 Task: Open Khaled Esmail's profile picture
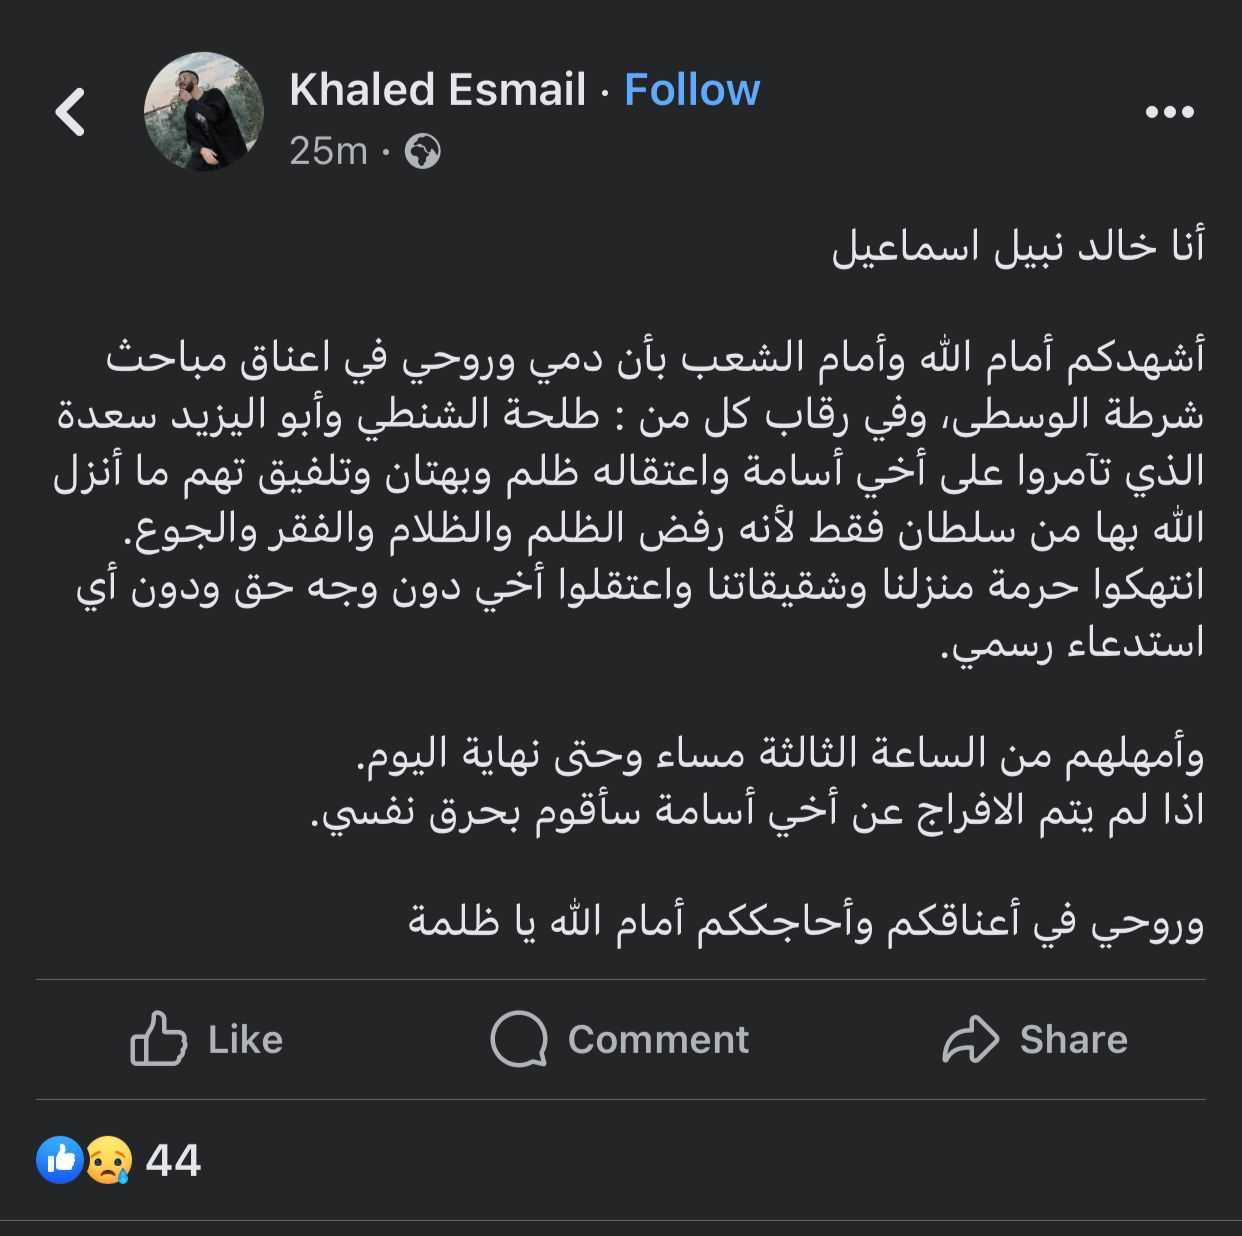204,112
